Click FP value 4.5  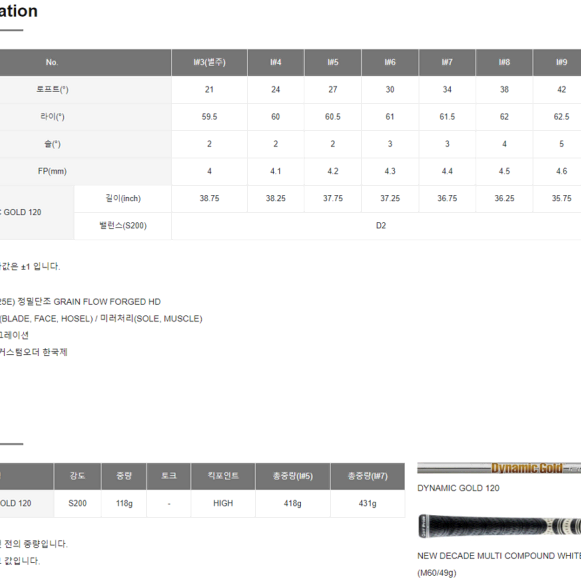pos(504,171)
